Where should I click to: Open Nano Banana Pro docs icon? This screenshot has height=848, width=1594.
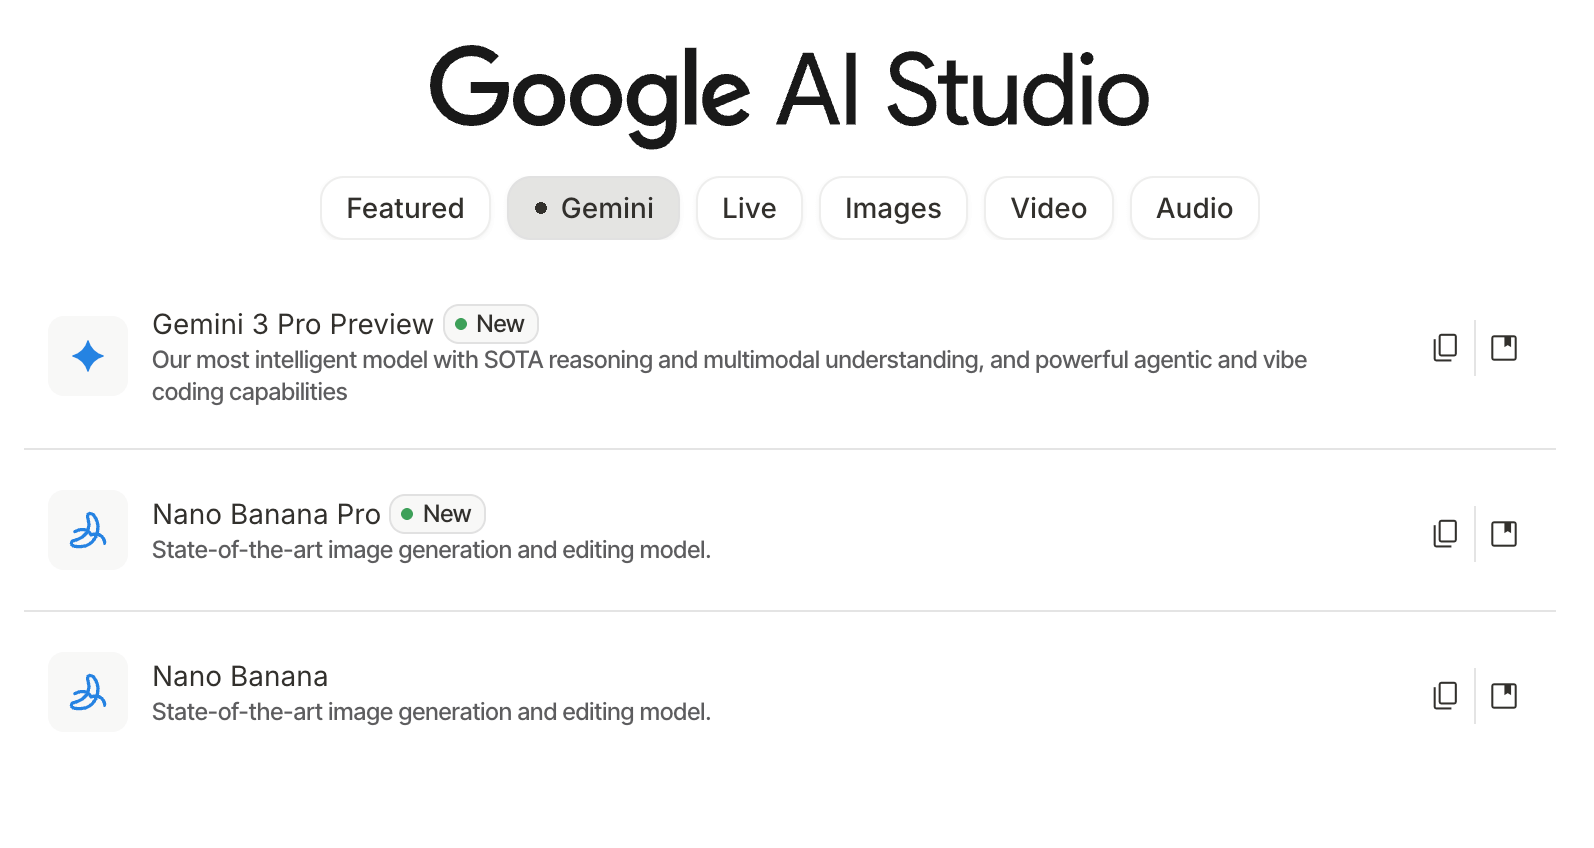point(1504,534)
